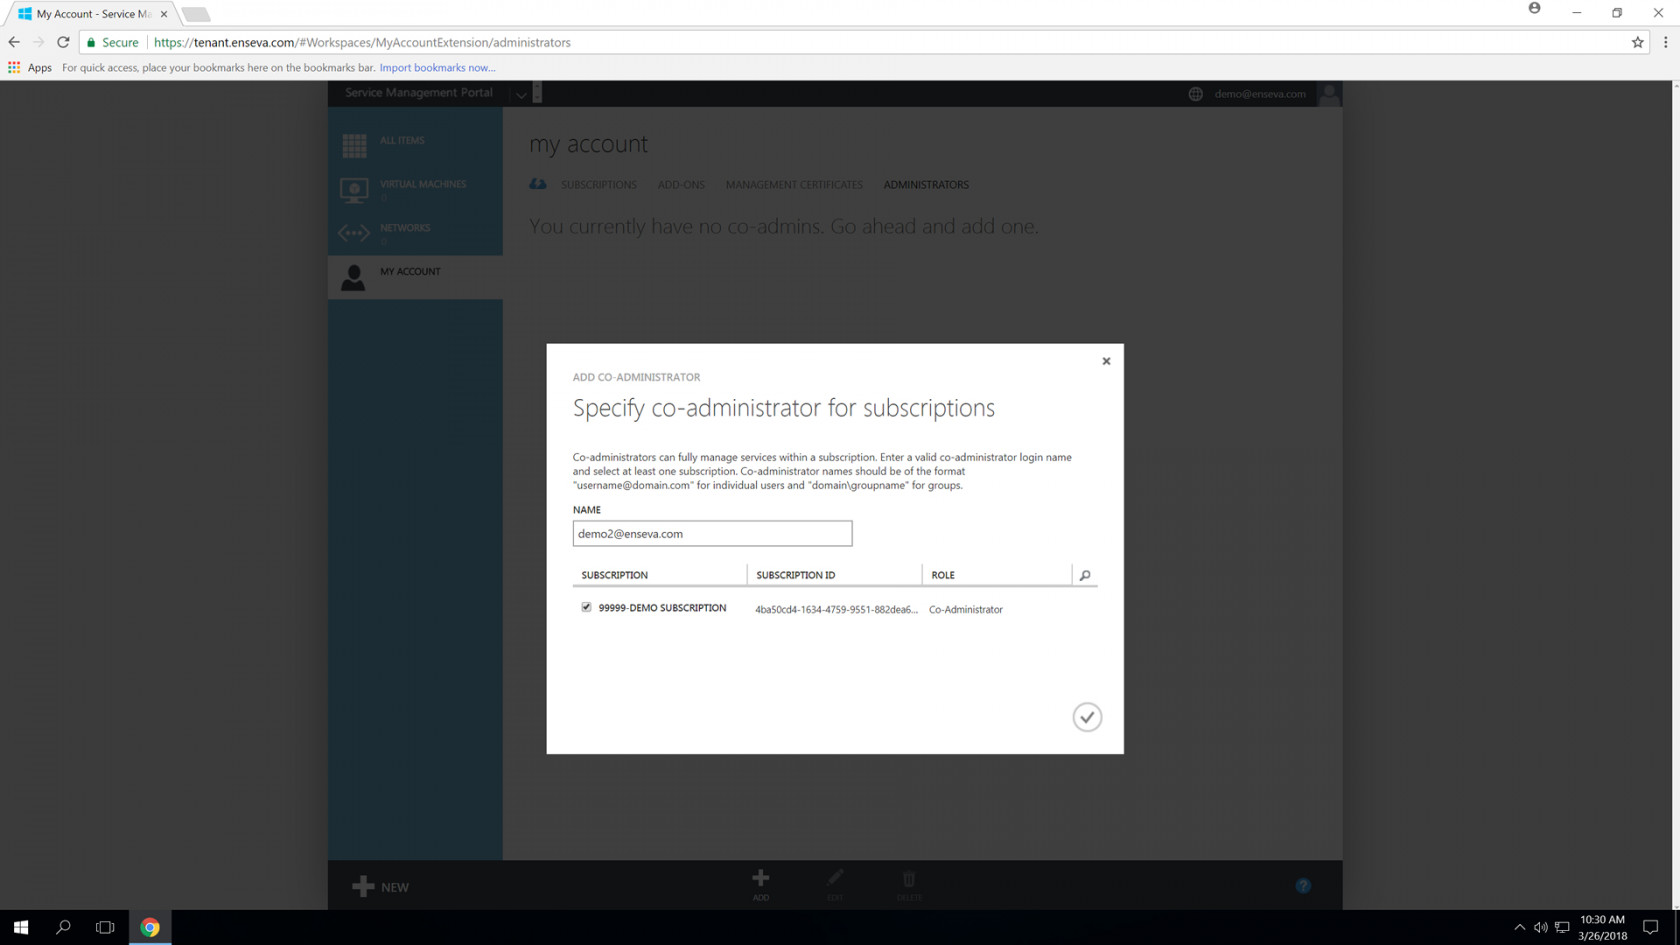Go back with browser back arrow
The image size is (1680, 945).
14,42
